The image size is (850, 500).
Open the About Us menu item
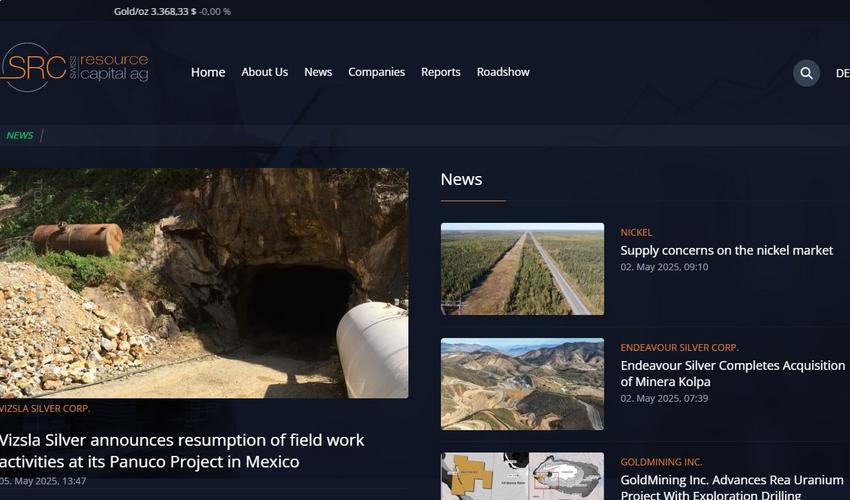click(x=265, y=72)
